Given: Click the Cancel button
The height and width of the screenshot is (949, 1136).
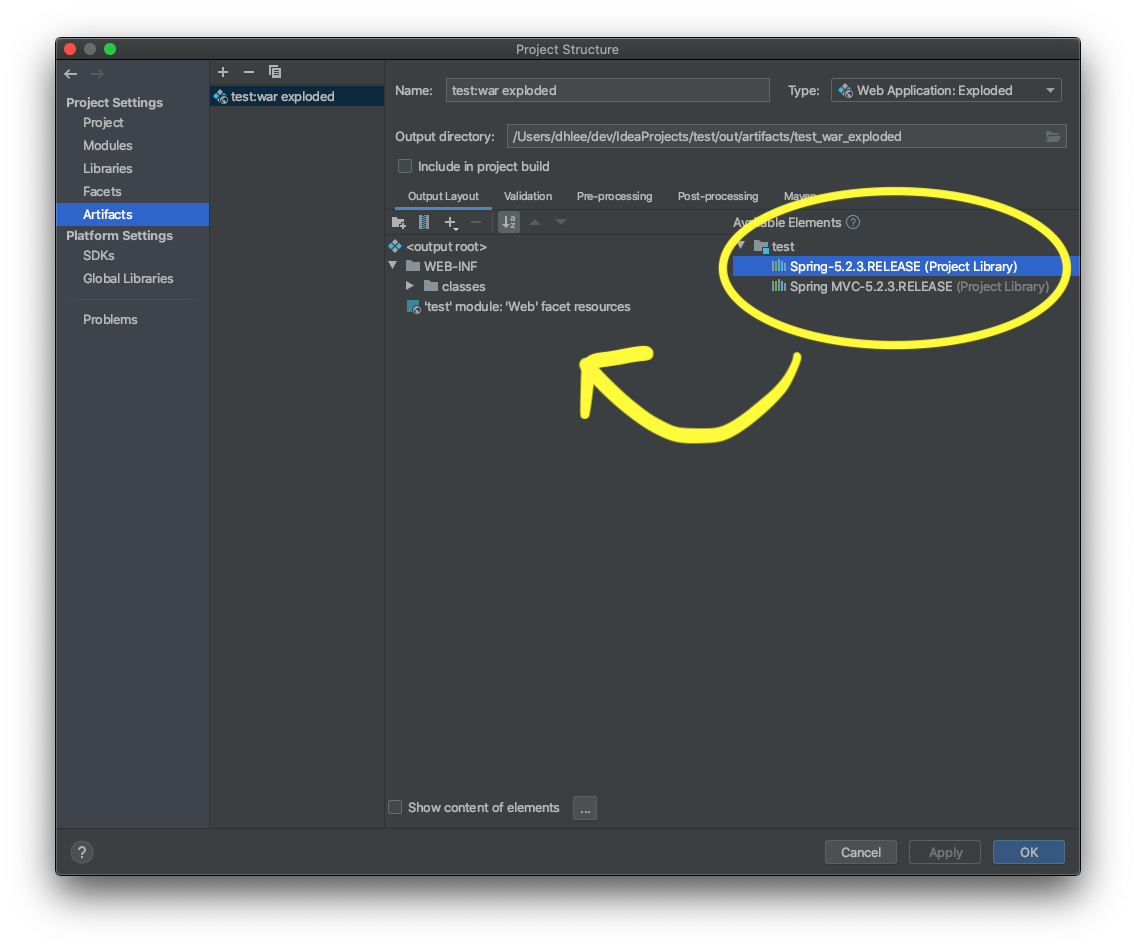Looking at the screenshot, I should (861, 852).
